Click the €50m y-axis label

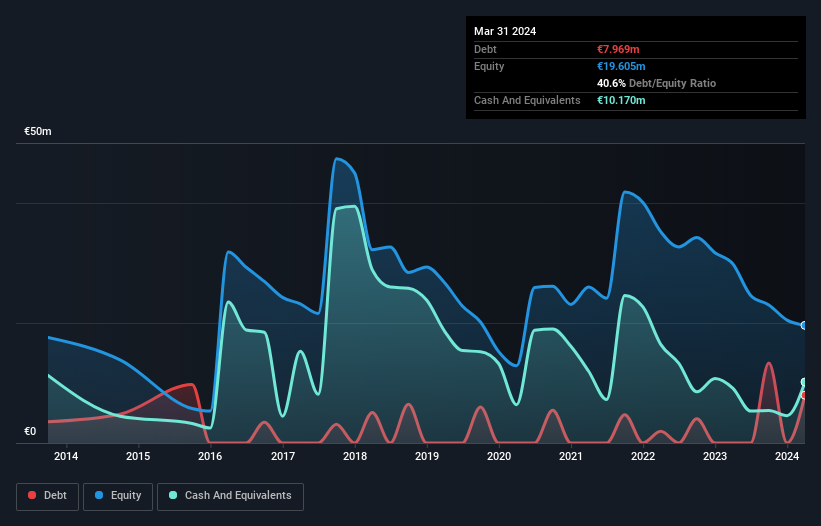(x=38, y=131)
